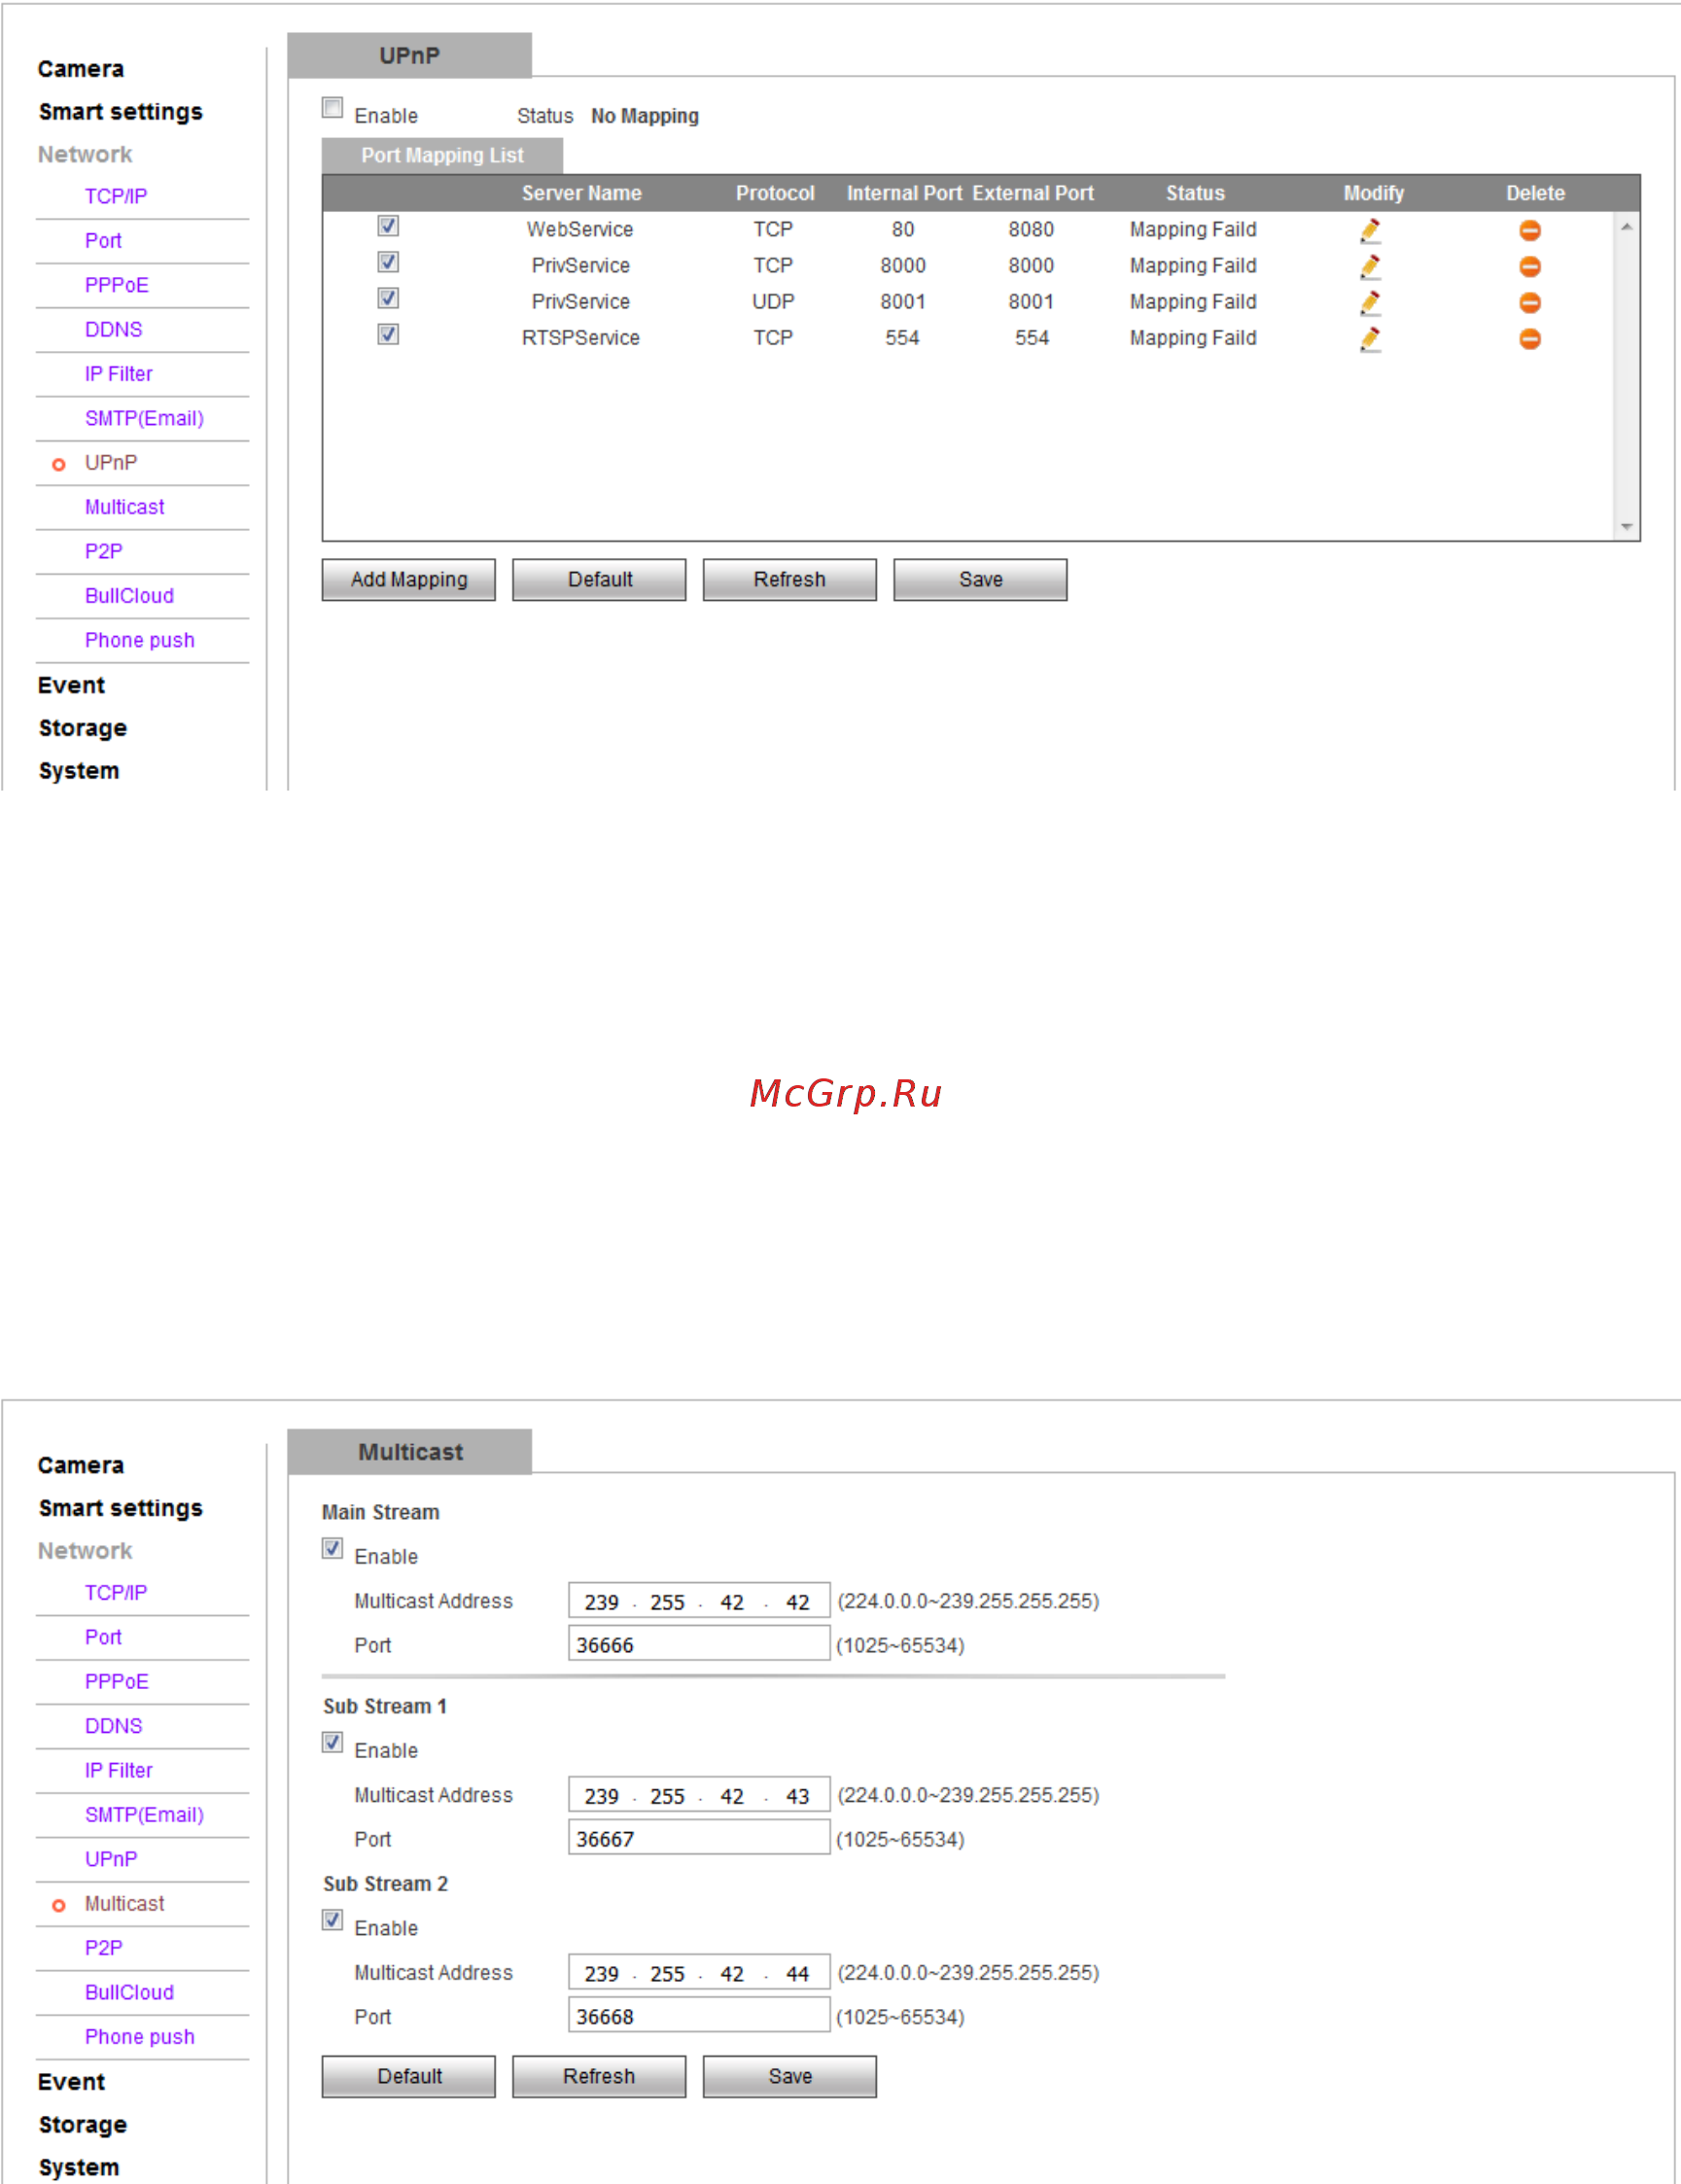1681x2184 pixels.
Task: Expand Camera section in upper sidebar
Action: coord(81,69)
